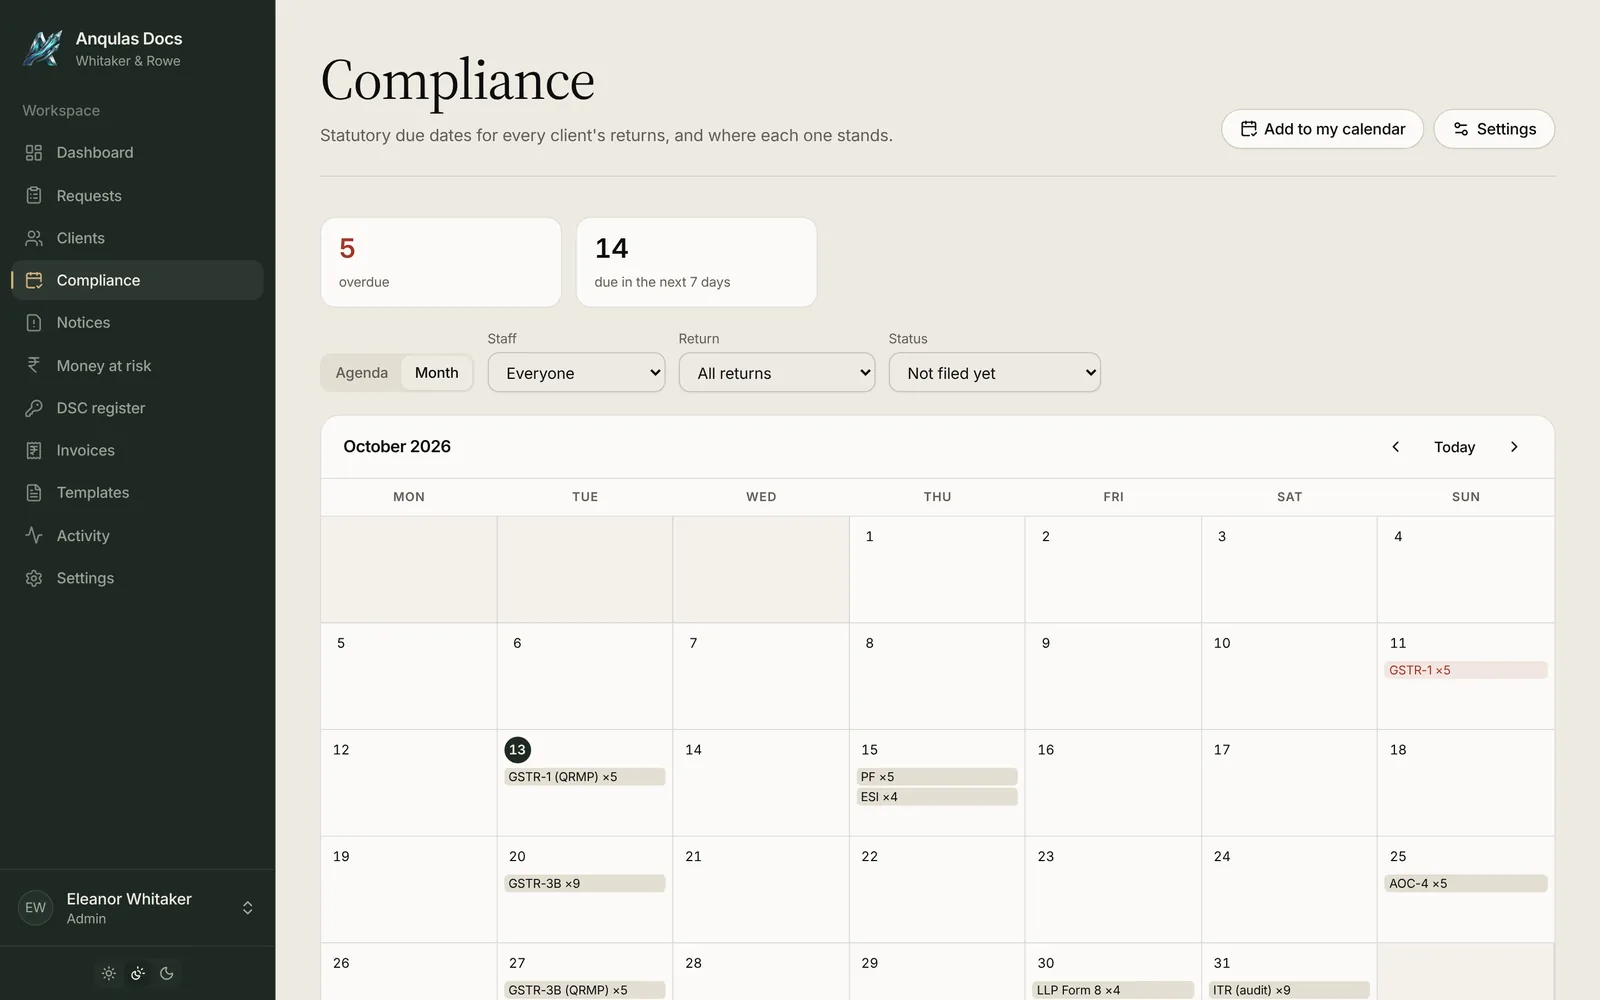Open the PF ×5 entry on the 15th
The image size is (1600, 1000).
click(937, 777)
